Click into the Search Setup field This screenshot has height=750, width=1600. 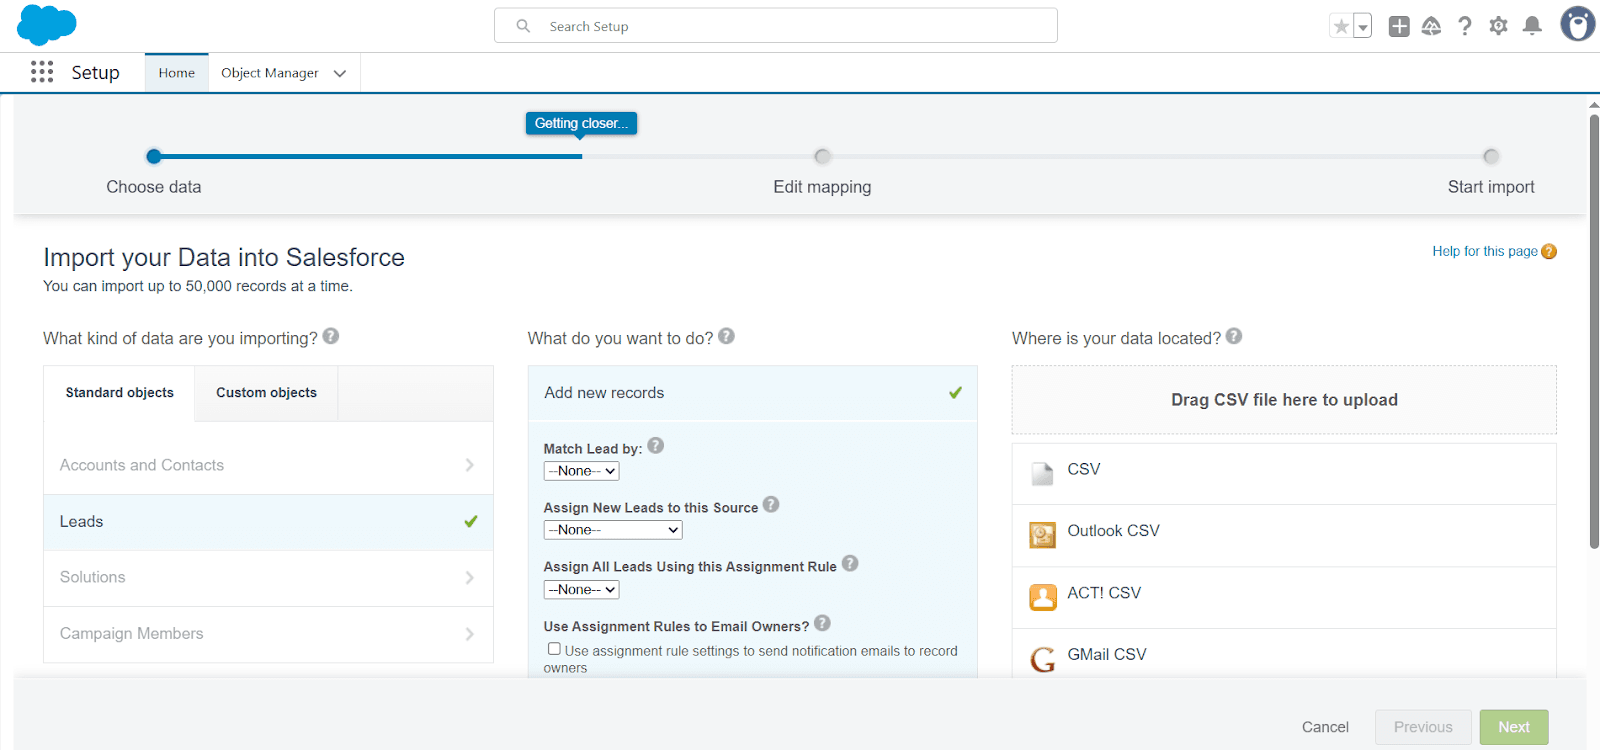tap(776, 26)
